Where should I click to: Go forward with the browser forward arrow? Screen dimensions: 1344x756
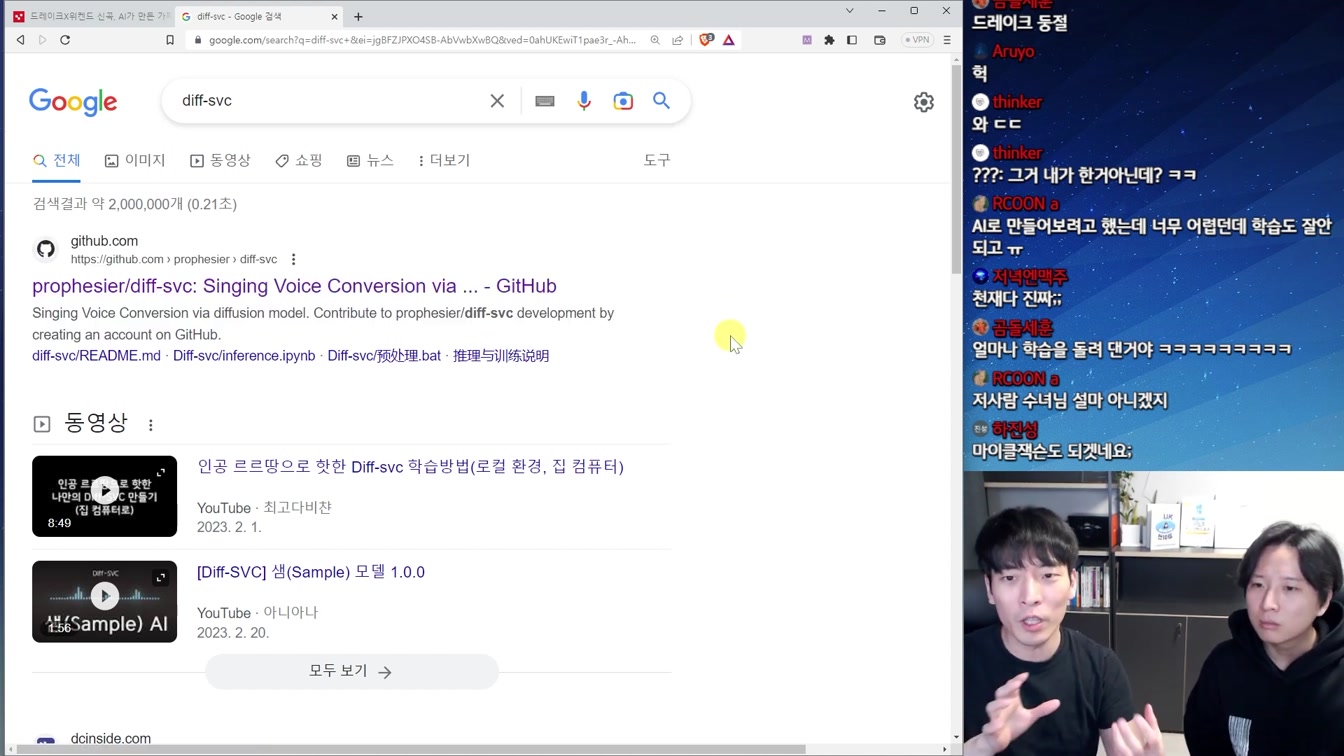[42, 40]
